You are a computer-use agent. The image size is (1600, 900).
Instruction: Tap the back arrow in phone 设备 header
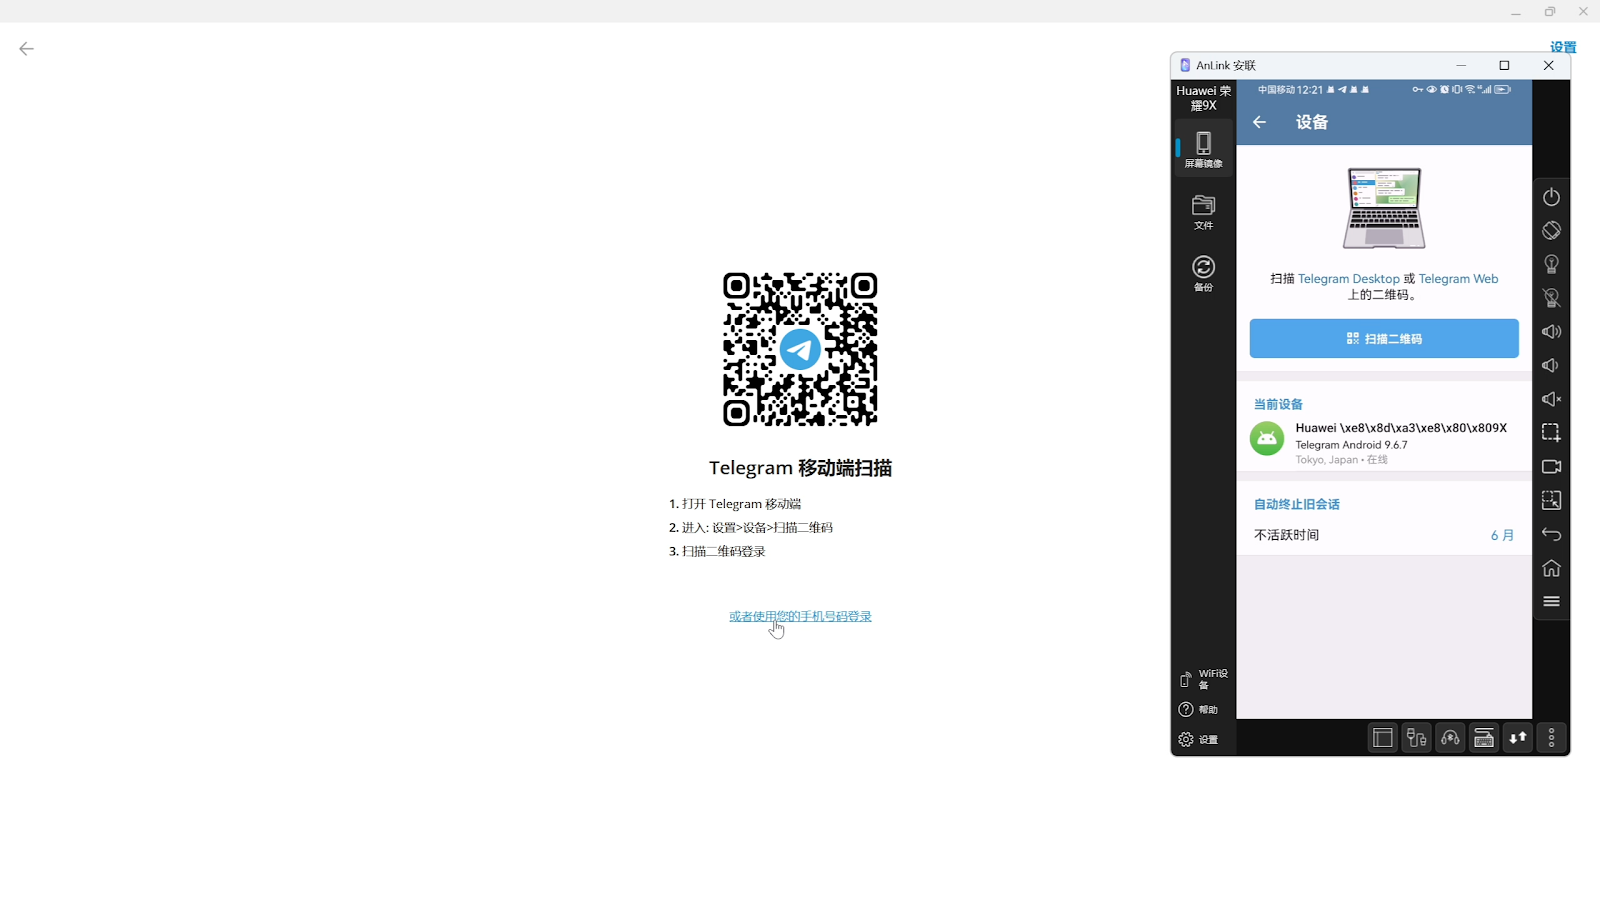(1259, 122)
